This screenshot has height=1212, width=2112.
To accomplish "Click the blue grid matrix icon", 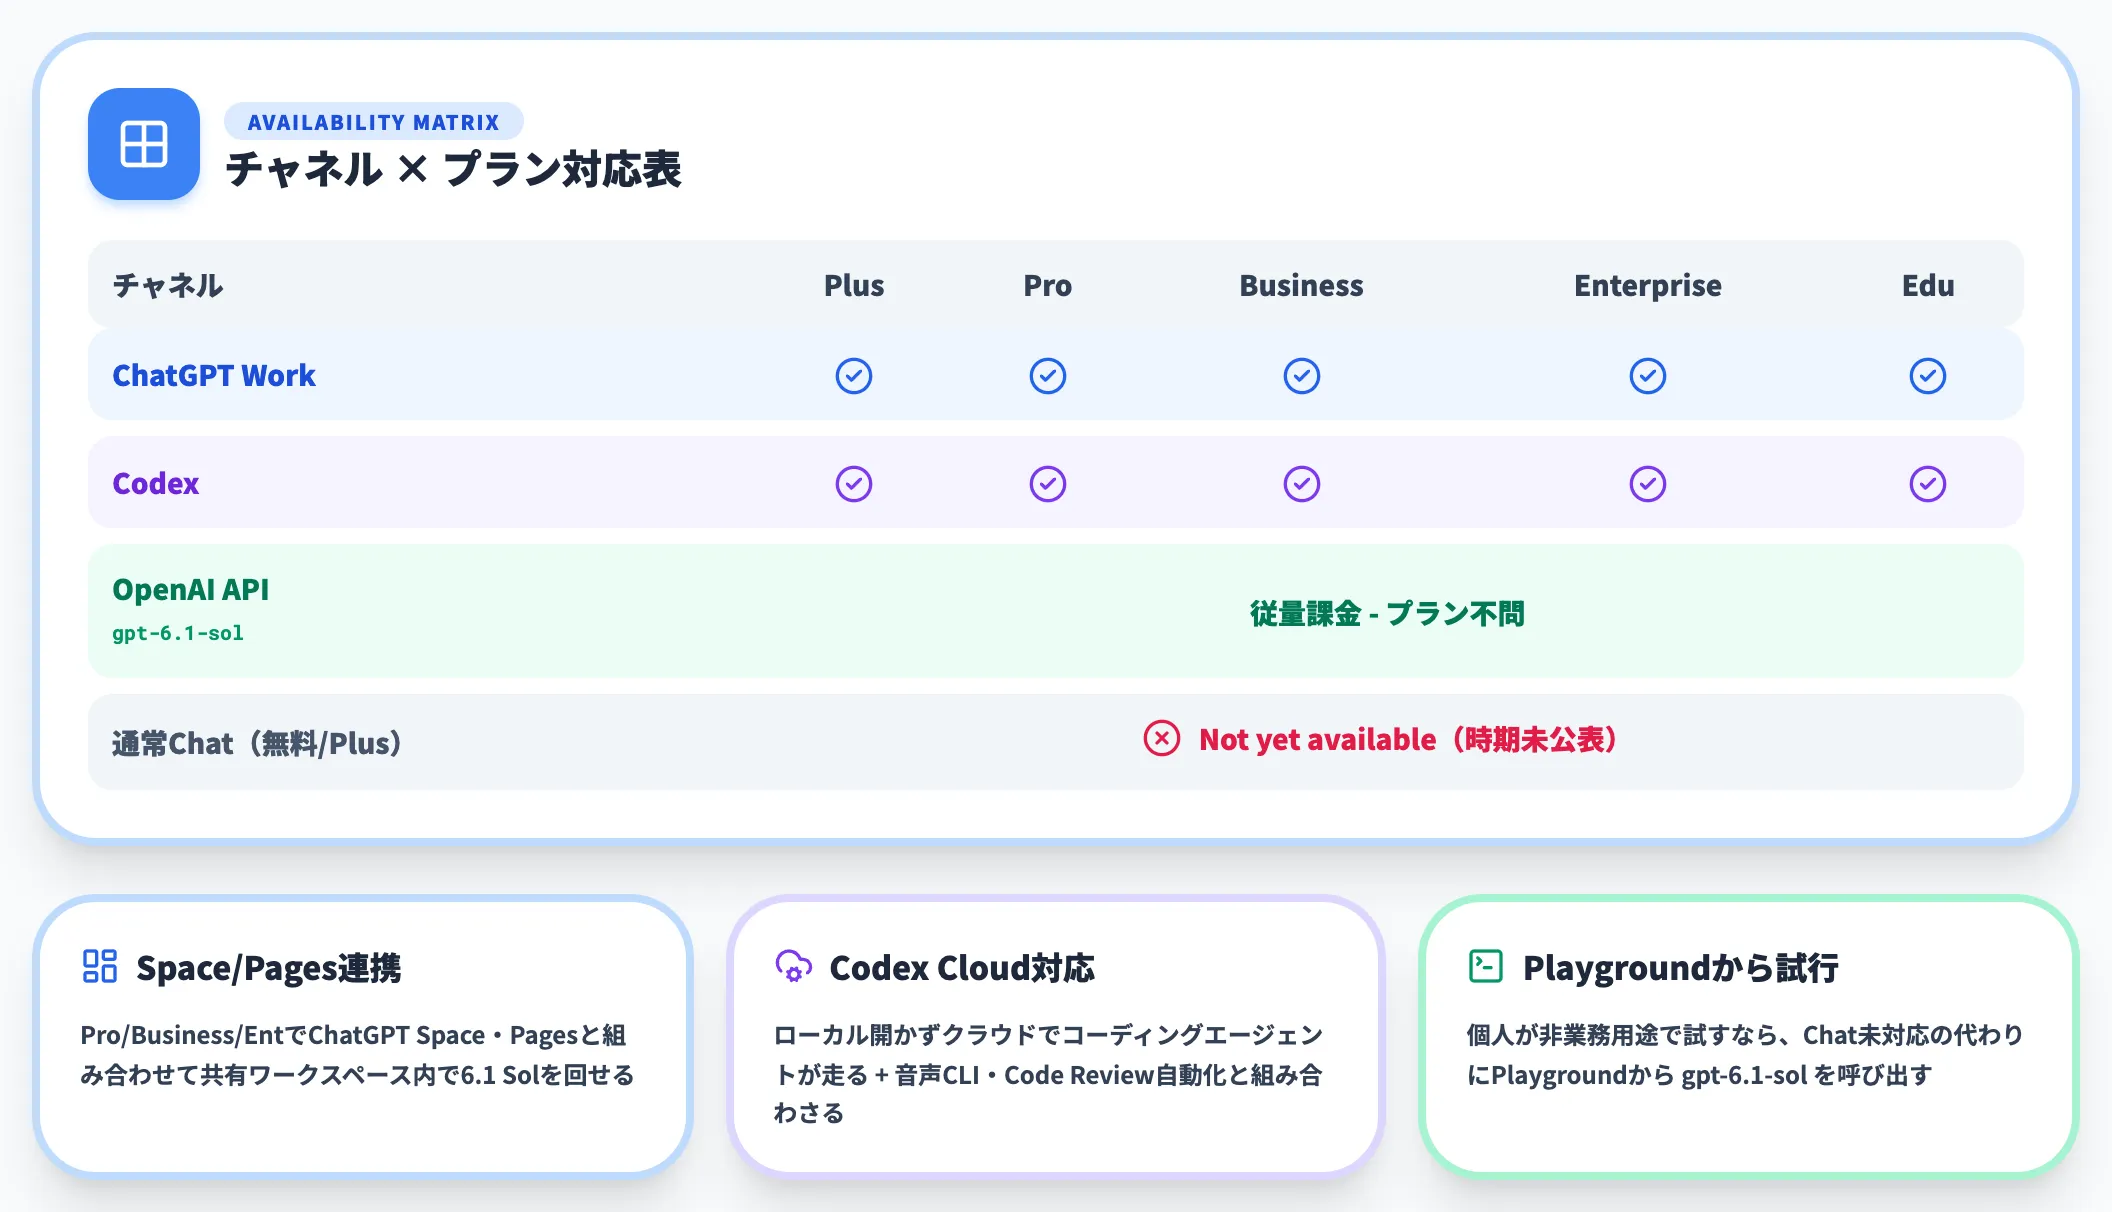I will (x=144, y=144).
